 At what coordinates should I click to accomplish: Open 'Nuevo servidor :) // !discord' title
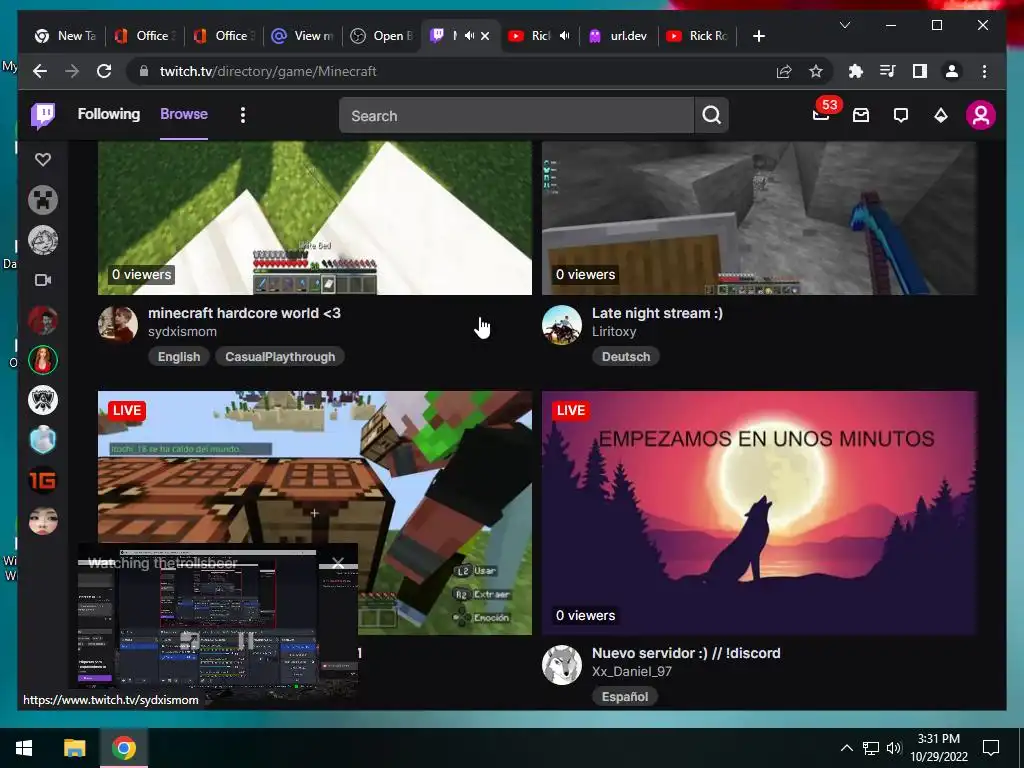click(686, 653)
